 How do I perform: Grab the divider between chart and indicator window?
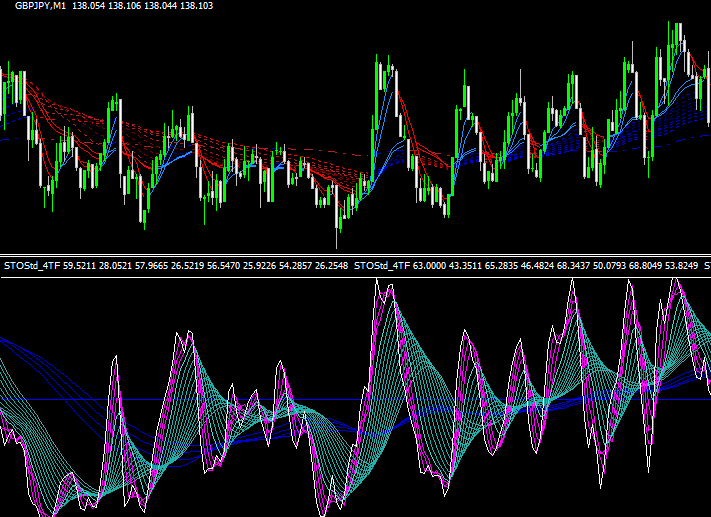click(355, 255)
